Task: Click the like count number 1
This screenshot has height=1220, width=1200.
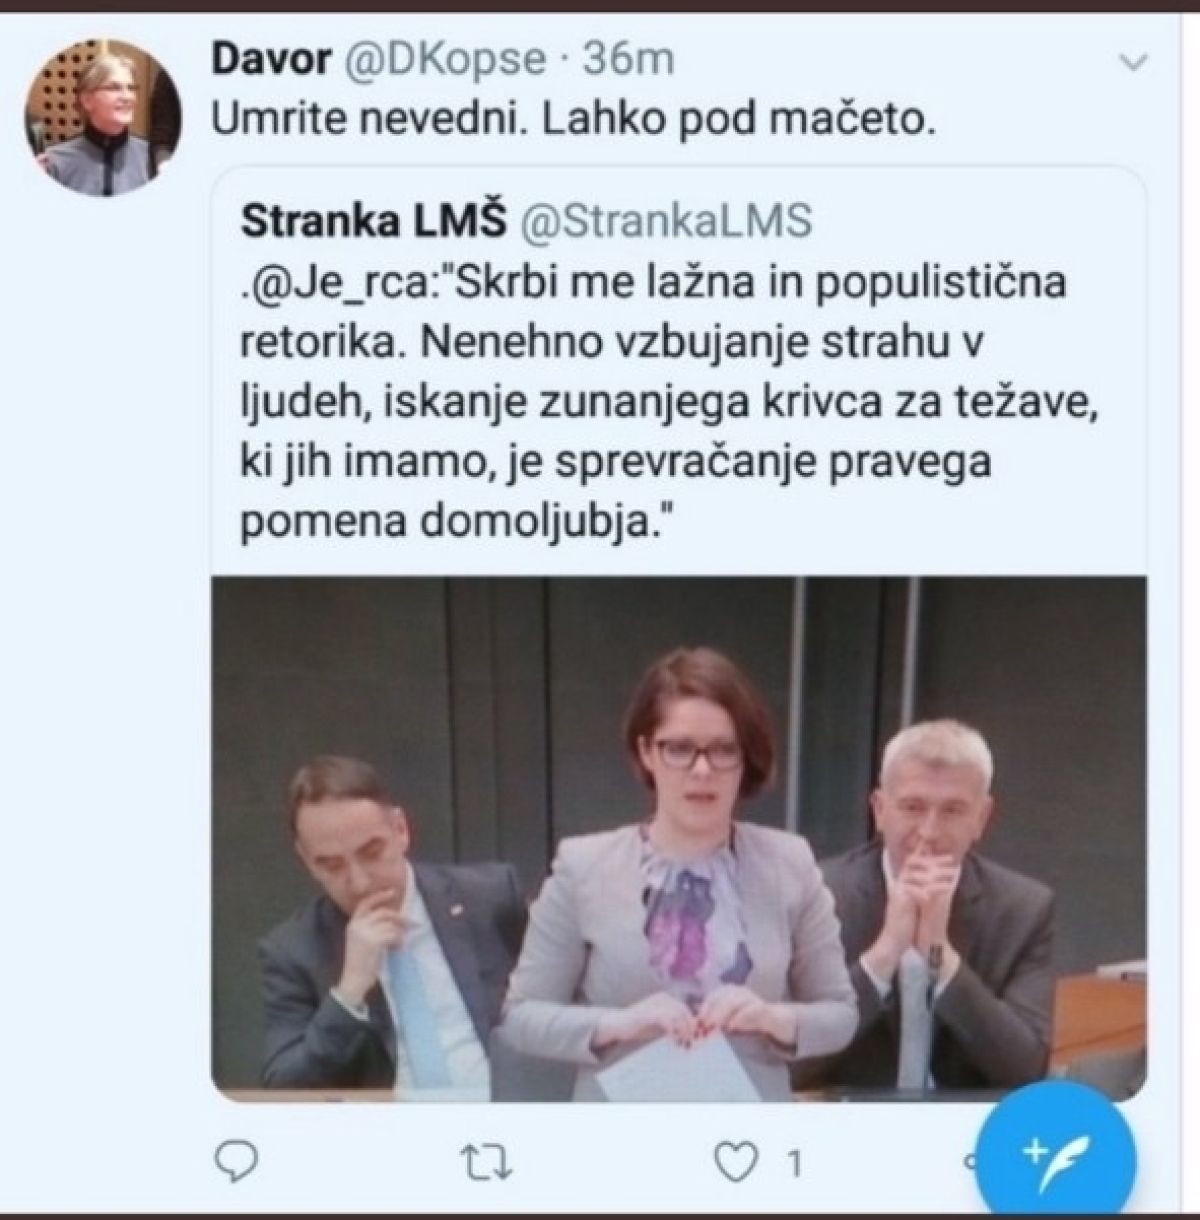Action: coord(794,1164)
